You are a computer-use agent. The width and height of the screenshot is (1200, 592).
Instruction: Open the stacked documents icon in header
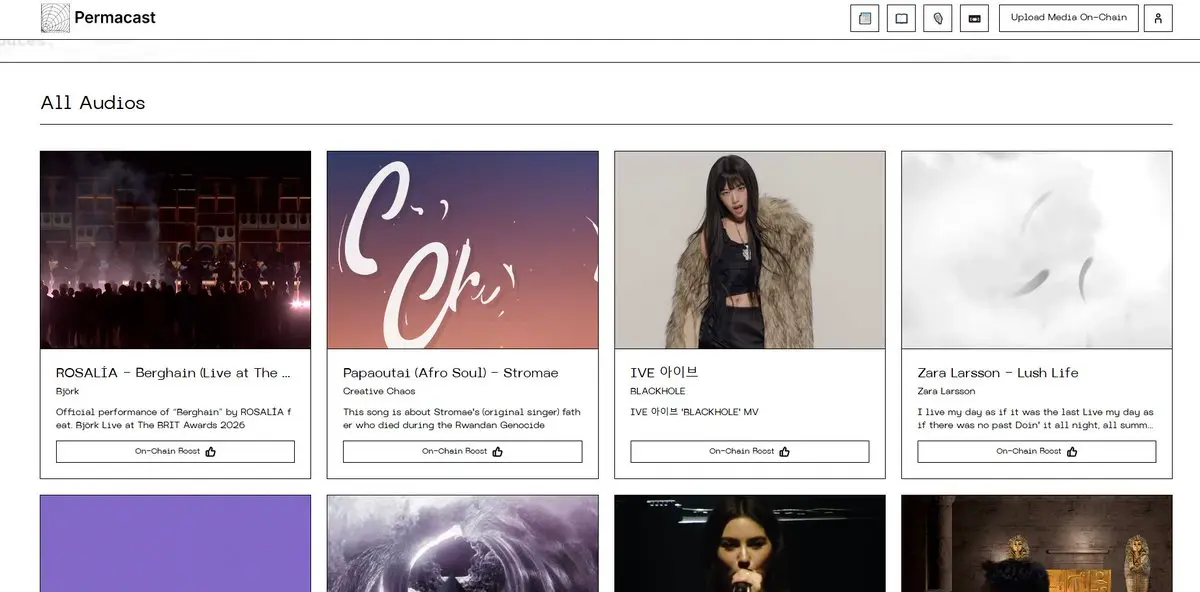(x=865, y=18)
